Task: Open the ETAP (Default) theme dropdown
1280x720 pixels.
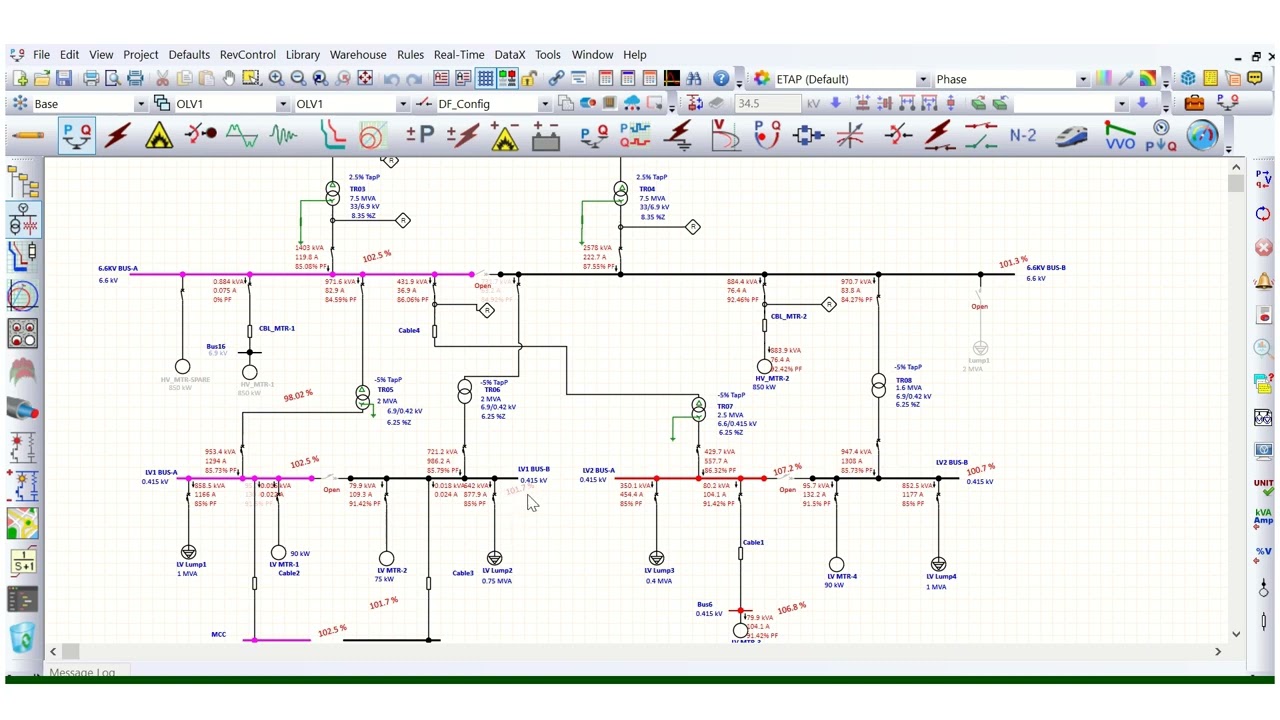Action: coord(923,79)
